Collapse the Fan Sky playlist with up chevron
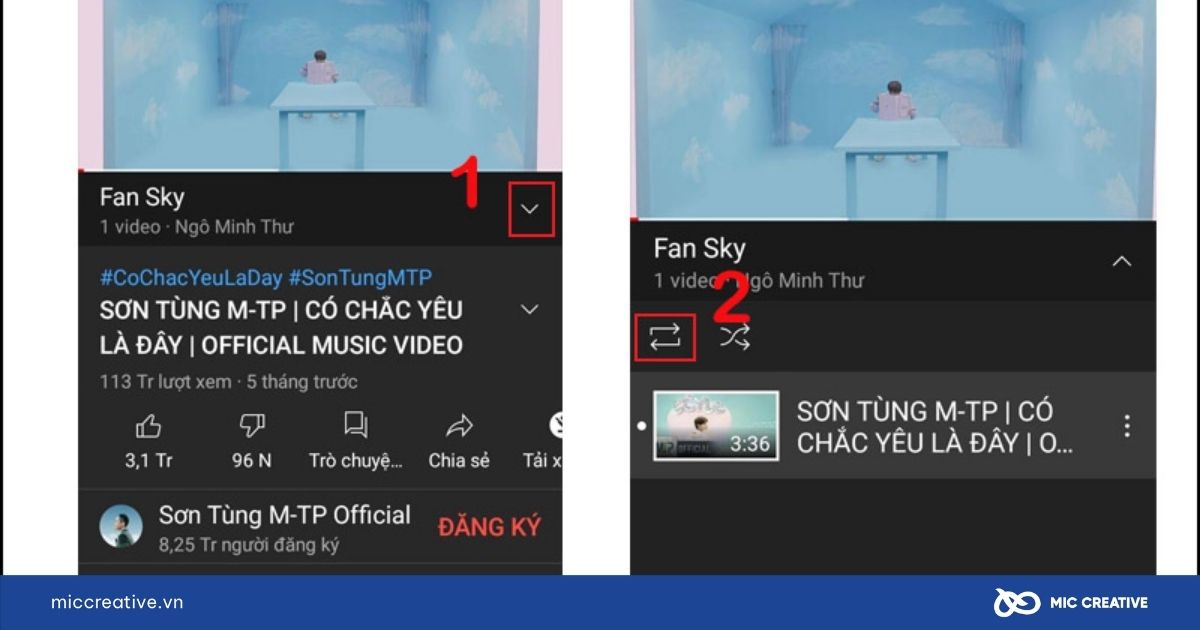Screen dimensions: 1200x630 point(1122,262)
